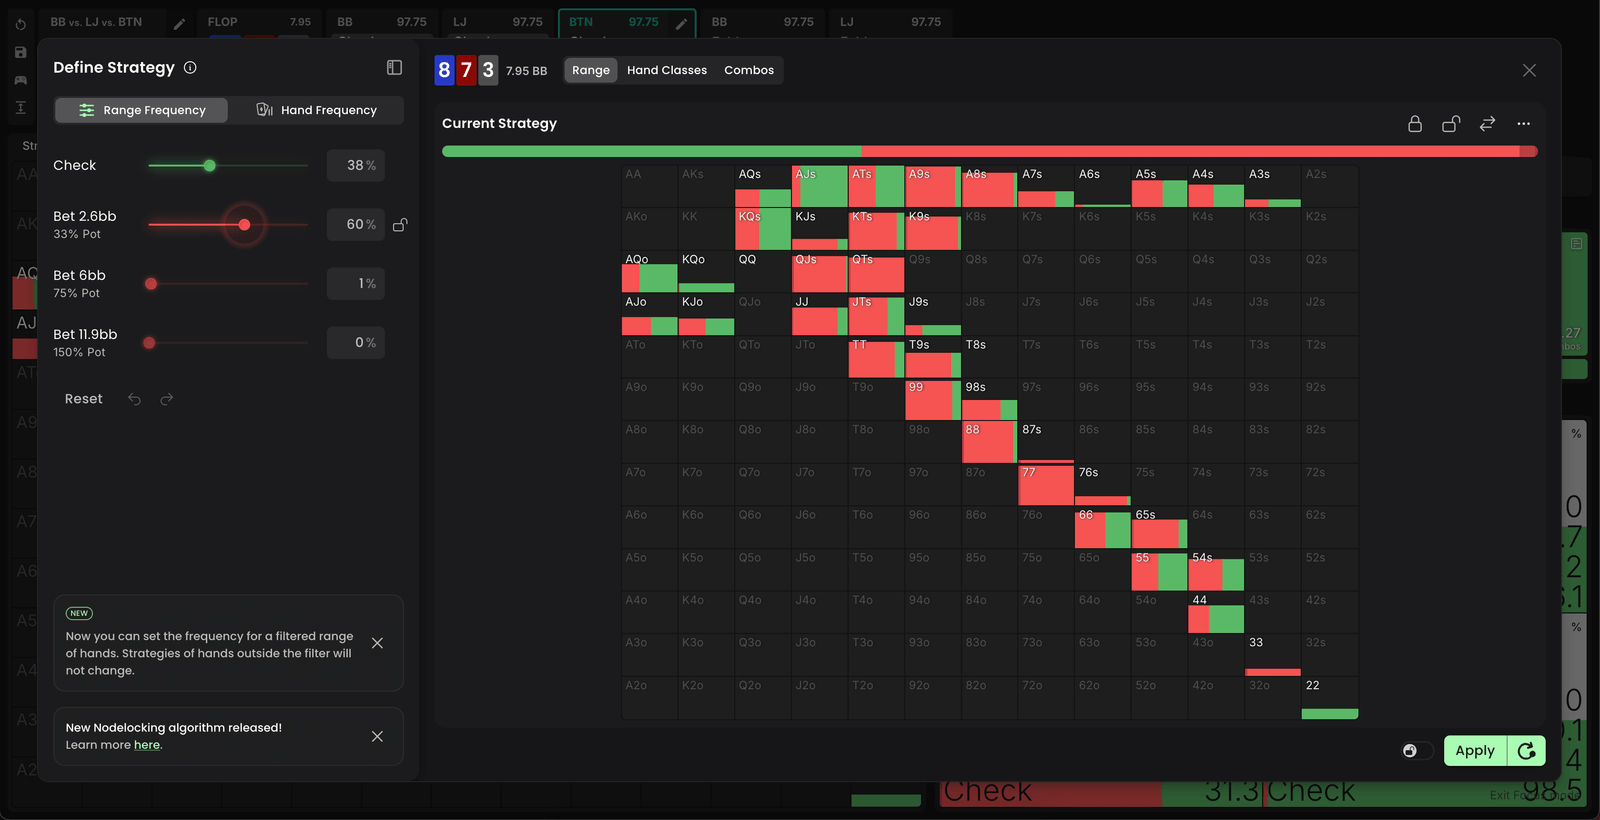This screenshot has width=1600, height=820.
Task: Click the Bet 6bb percentage input field
Action: [356, 284]
